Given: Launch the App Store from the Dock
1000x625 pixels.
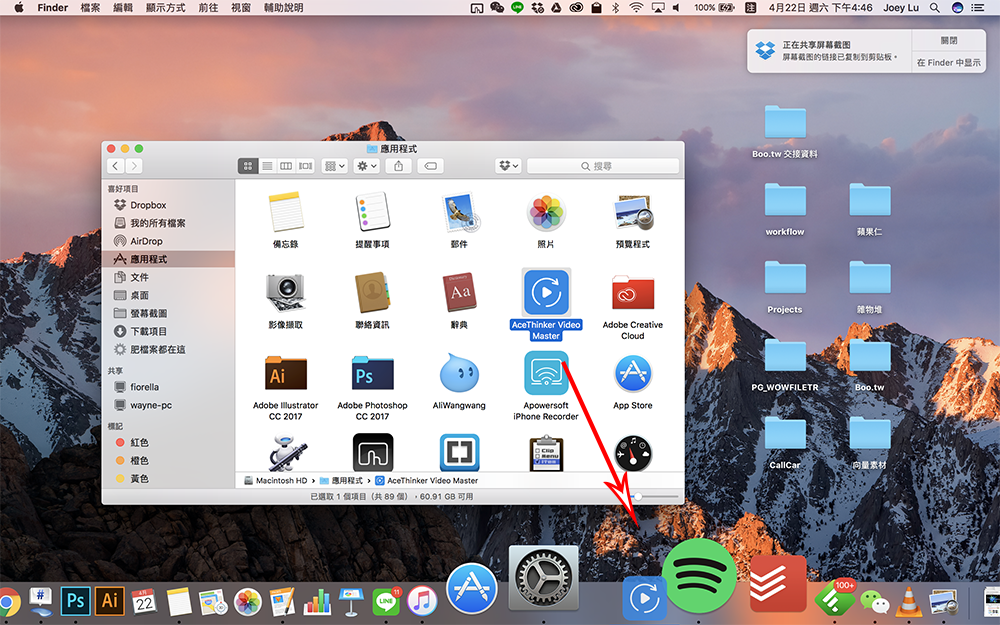Looking at the screenshot, I should 472,588.
